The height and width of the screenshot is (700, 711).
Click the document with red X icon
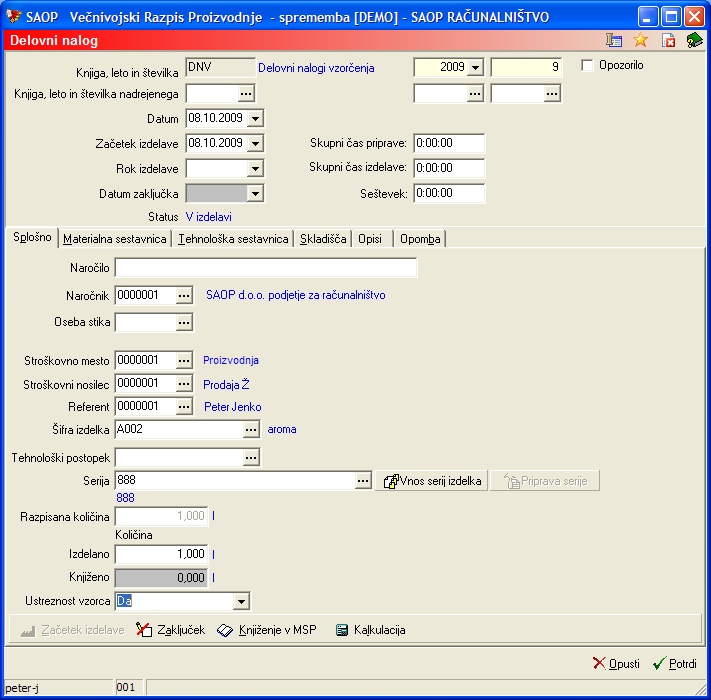668,40
